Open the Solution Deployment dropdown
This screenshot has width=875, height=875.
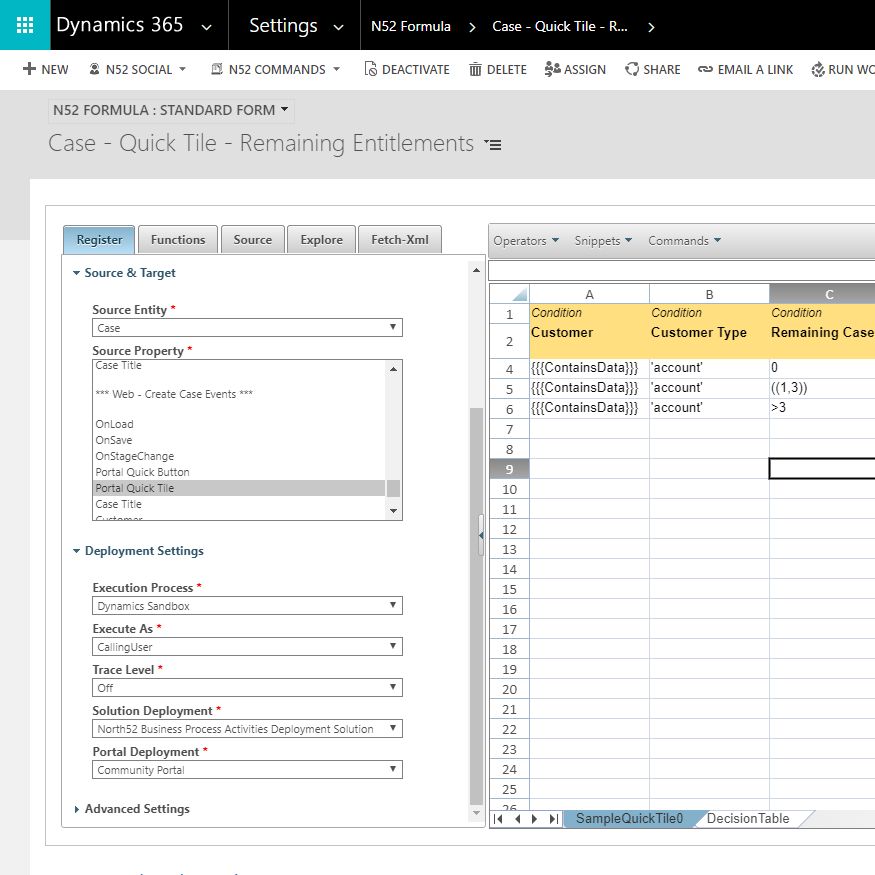tap(247, 728)
